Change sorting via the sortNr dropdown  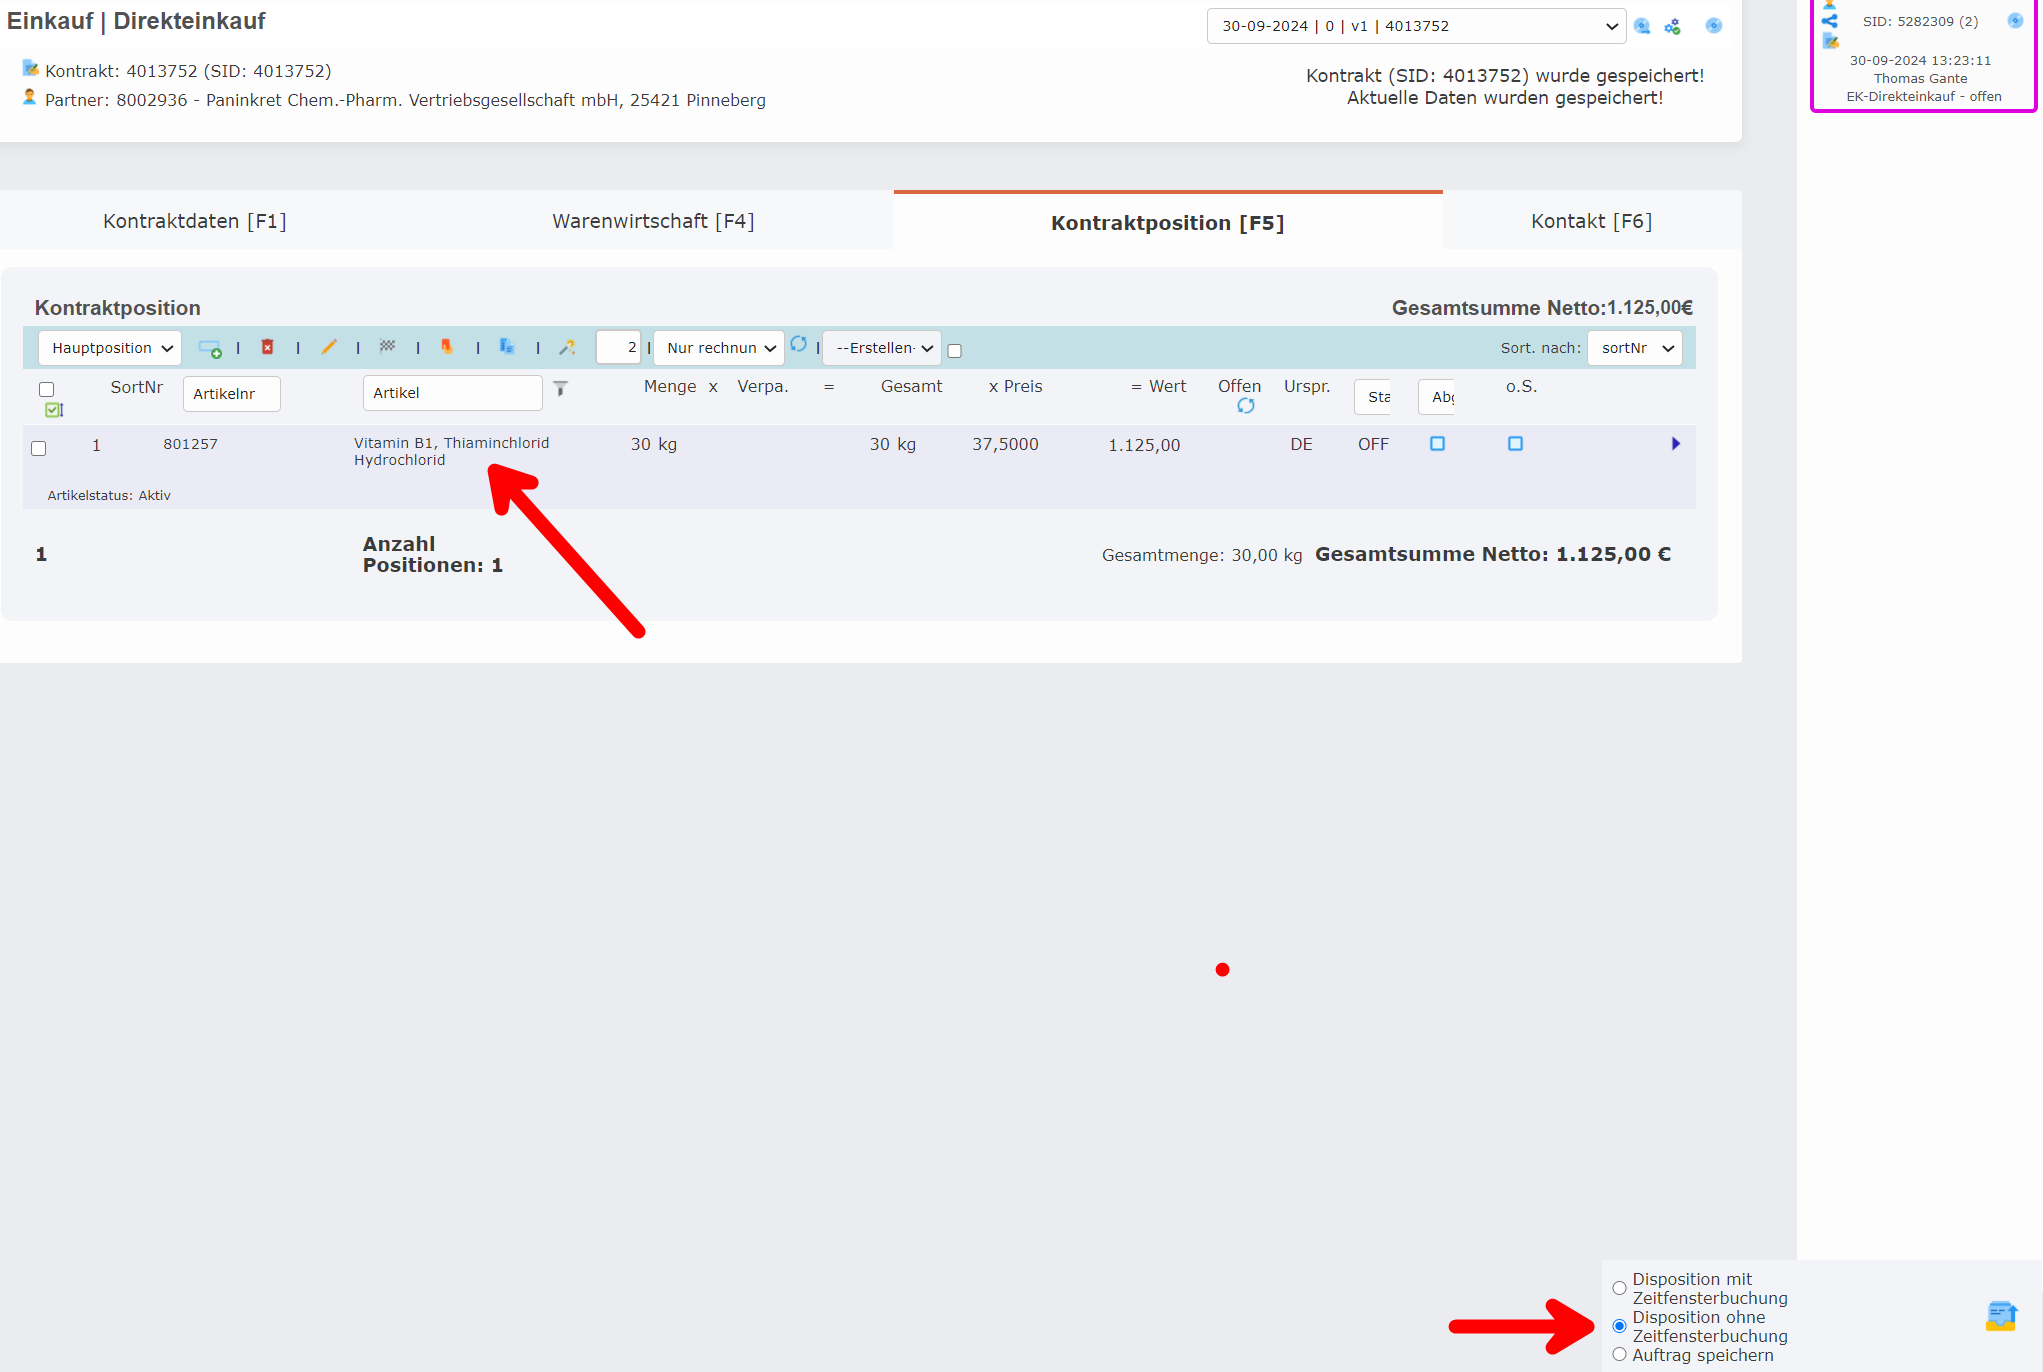pyautogui.click(x=1634, y=347)
